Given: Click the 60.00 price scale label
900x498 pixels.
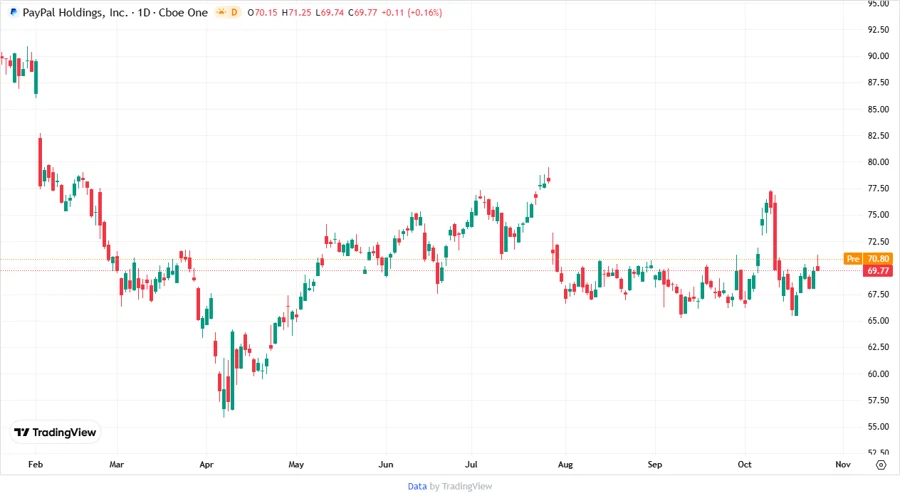Looking at the screenshot, I should 878,374.
